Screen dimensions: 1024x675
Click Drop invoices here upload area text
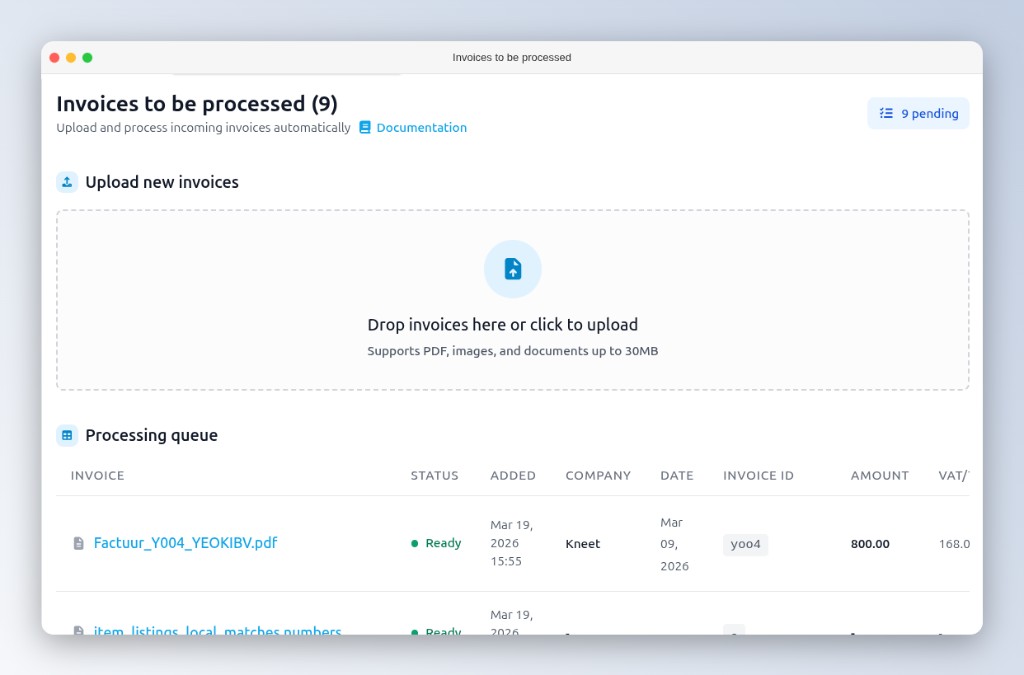(502, 325)
